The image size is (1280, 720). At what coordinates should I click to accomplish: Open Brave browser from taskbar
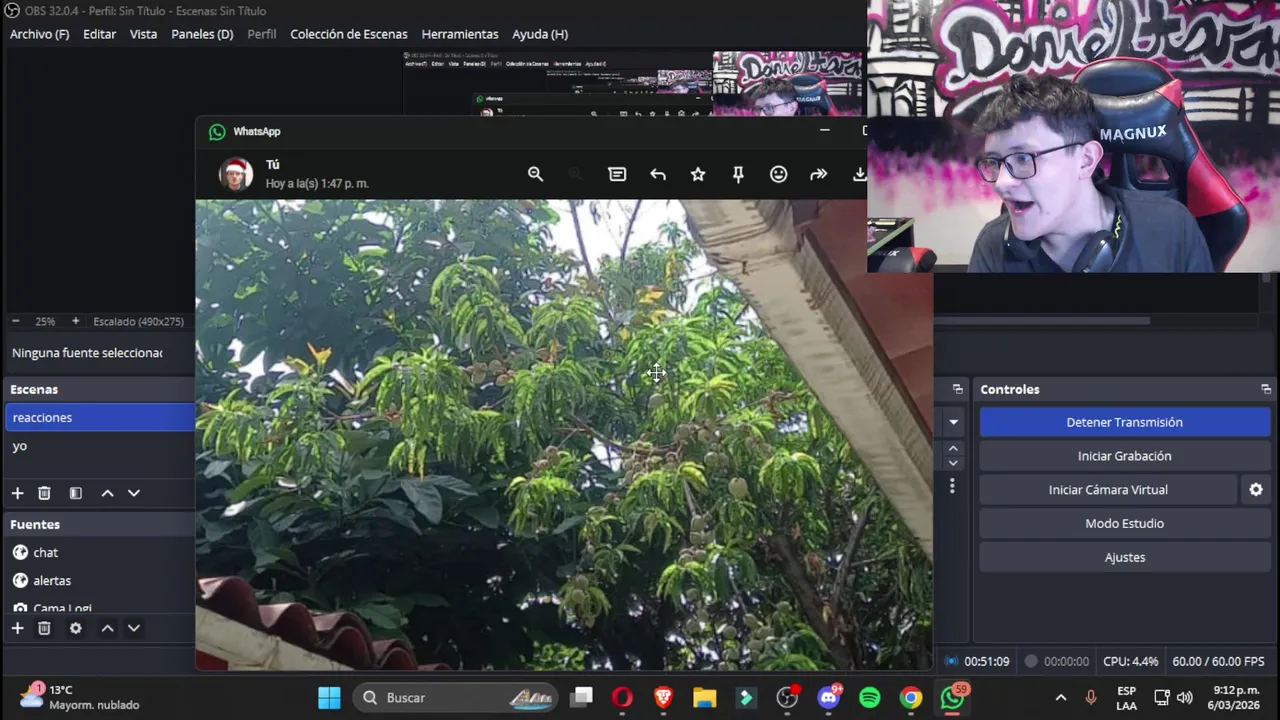pyautogui.click(x=663, y=697)
